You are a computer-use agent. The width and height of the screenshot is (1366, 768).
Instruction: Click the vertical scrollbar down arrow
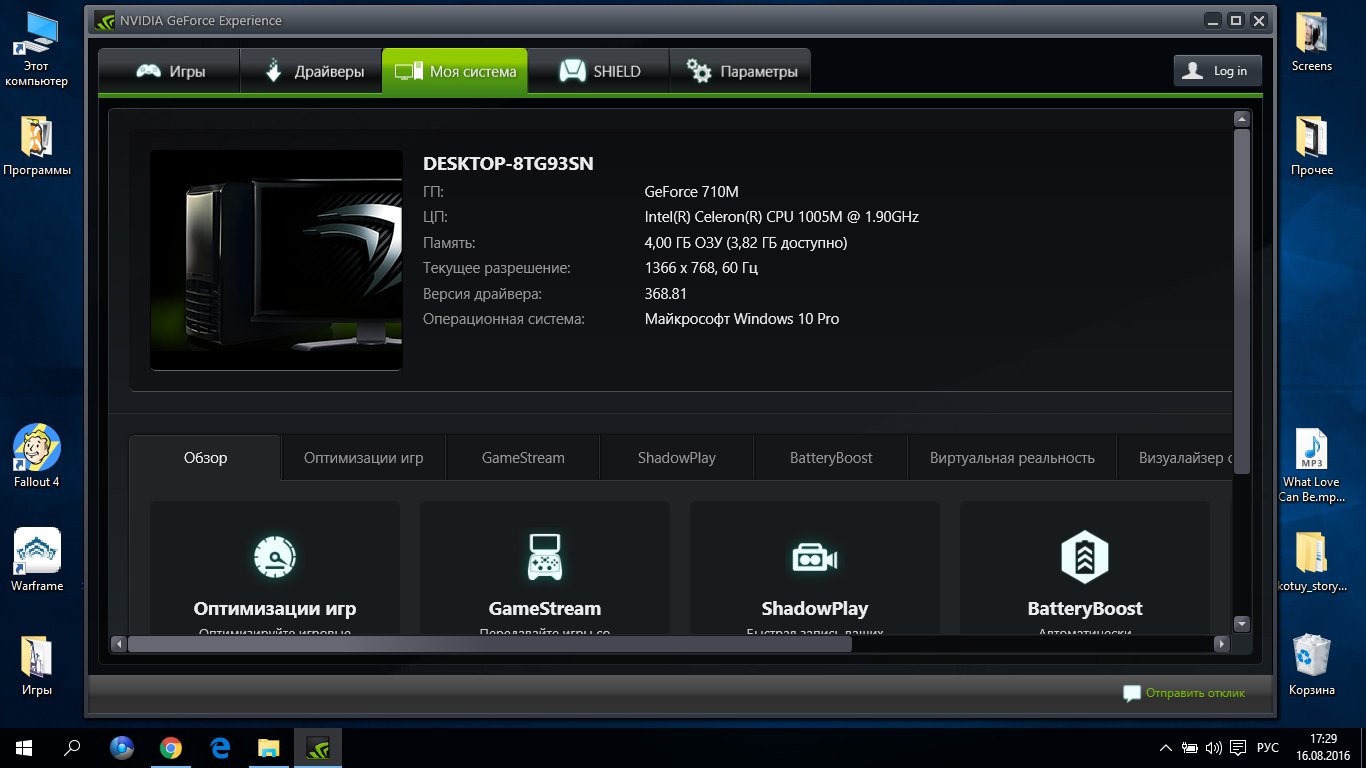click(1242, 624)
